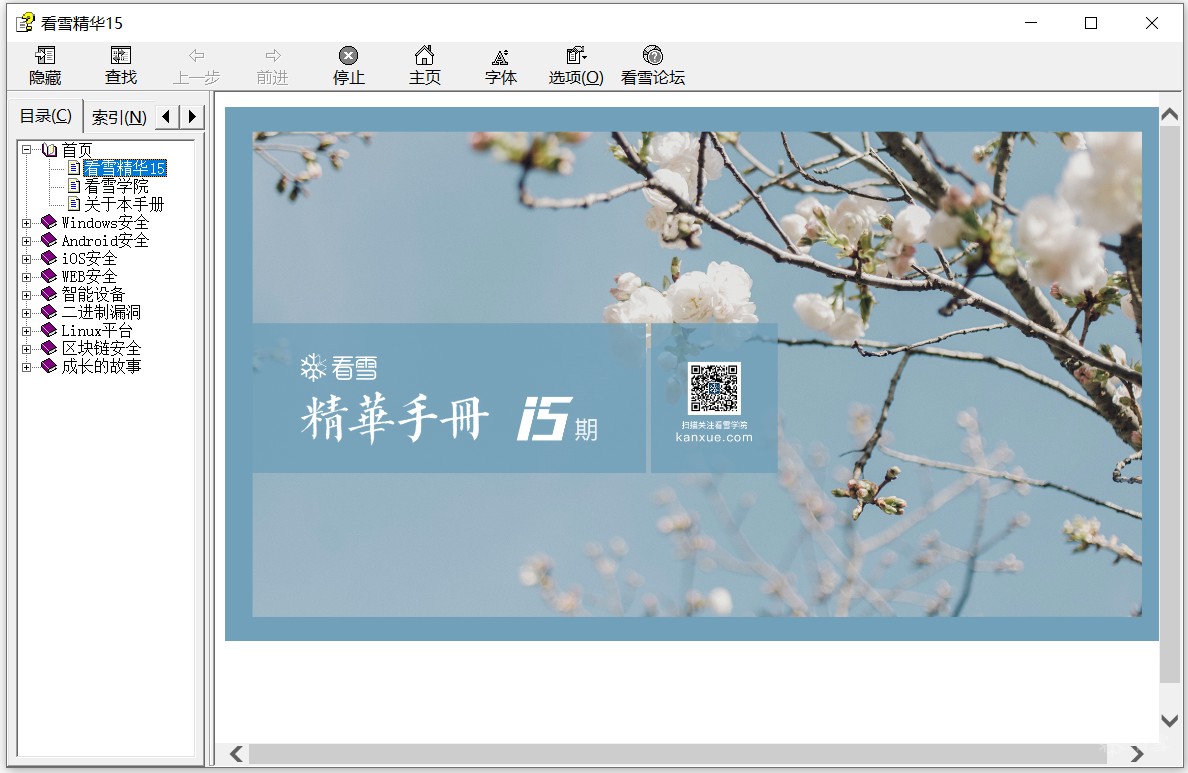The width and height of the screenshot is (1188, 773).
Task: Click the QR code on the cover
Action: click(x=714, y=388)
